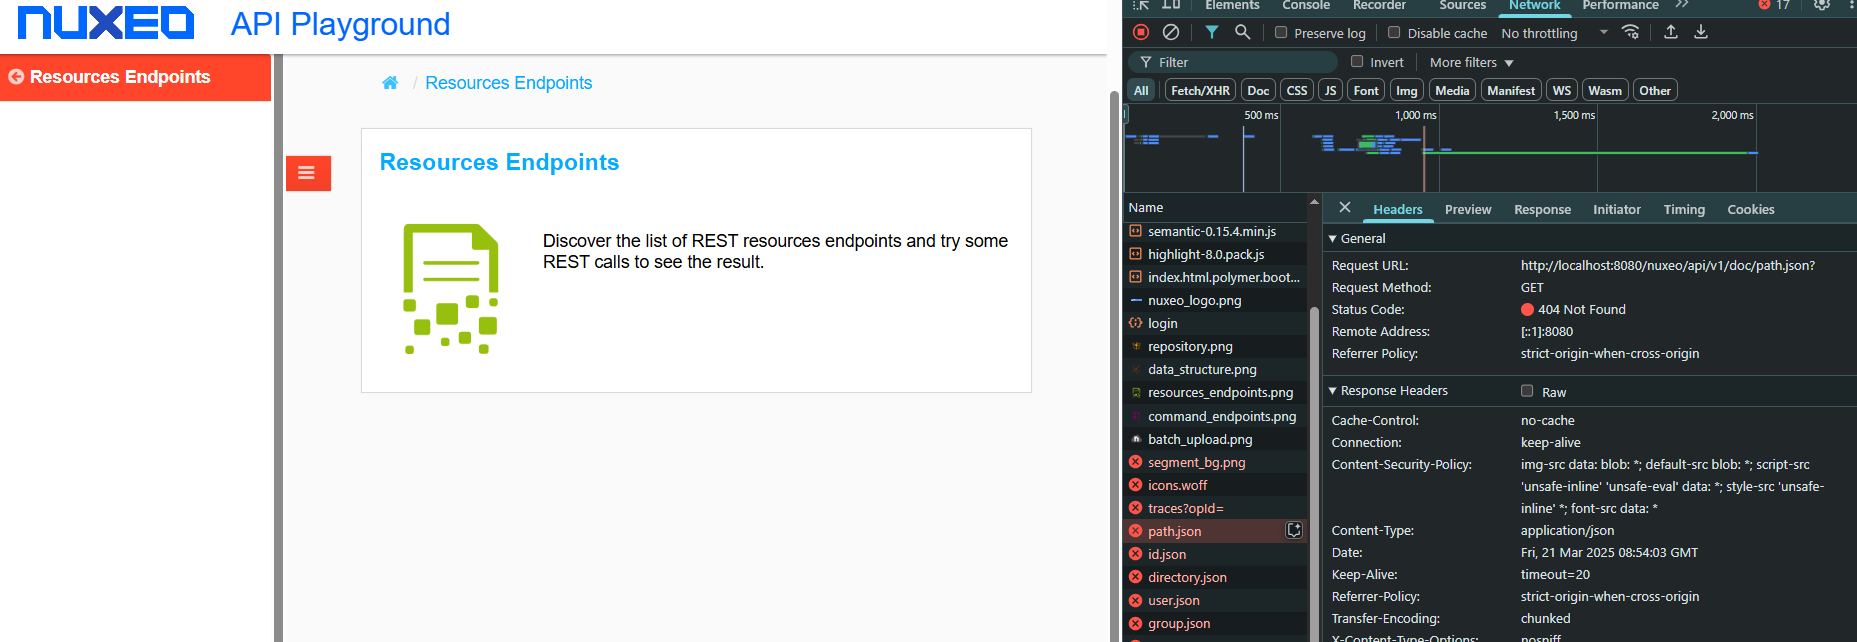Show more DevTools tabs chevron
1857x642 pixels.
click(1682, 5)
